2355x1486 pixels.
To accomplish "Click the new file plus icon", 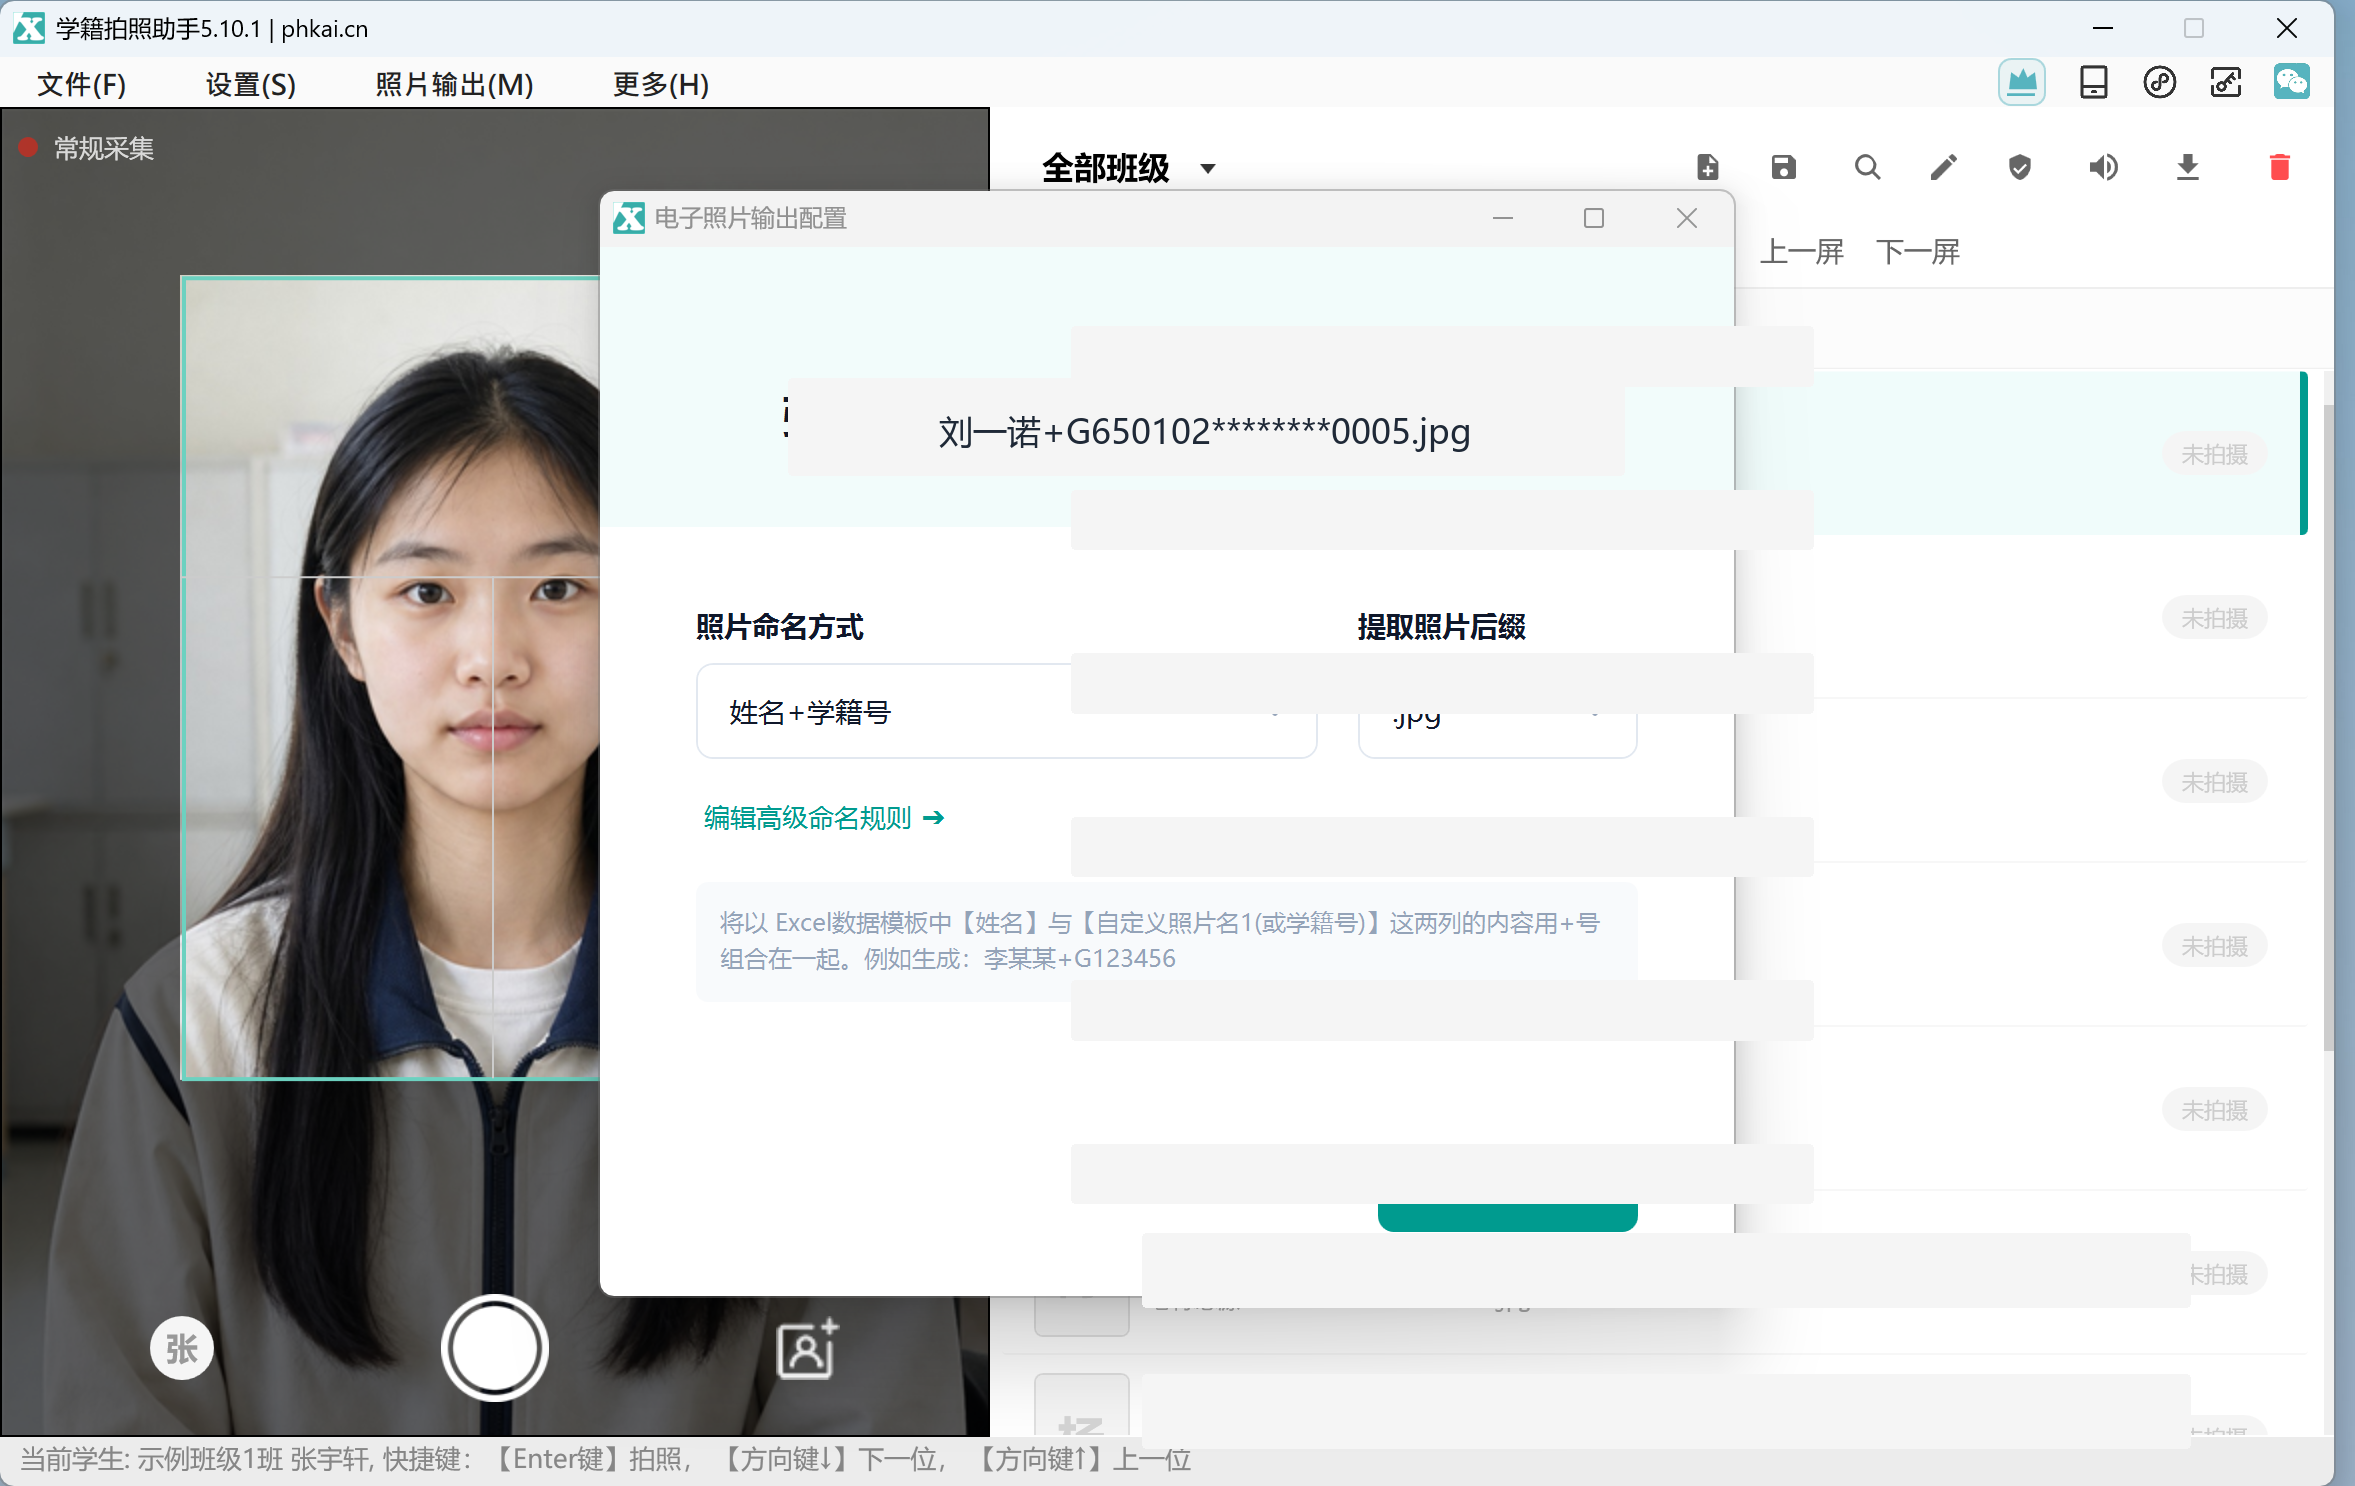I will pos(1708,167).
